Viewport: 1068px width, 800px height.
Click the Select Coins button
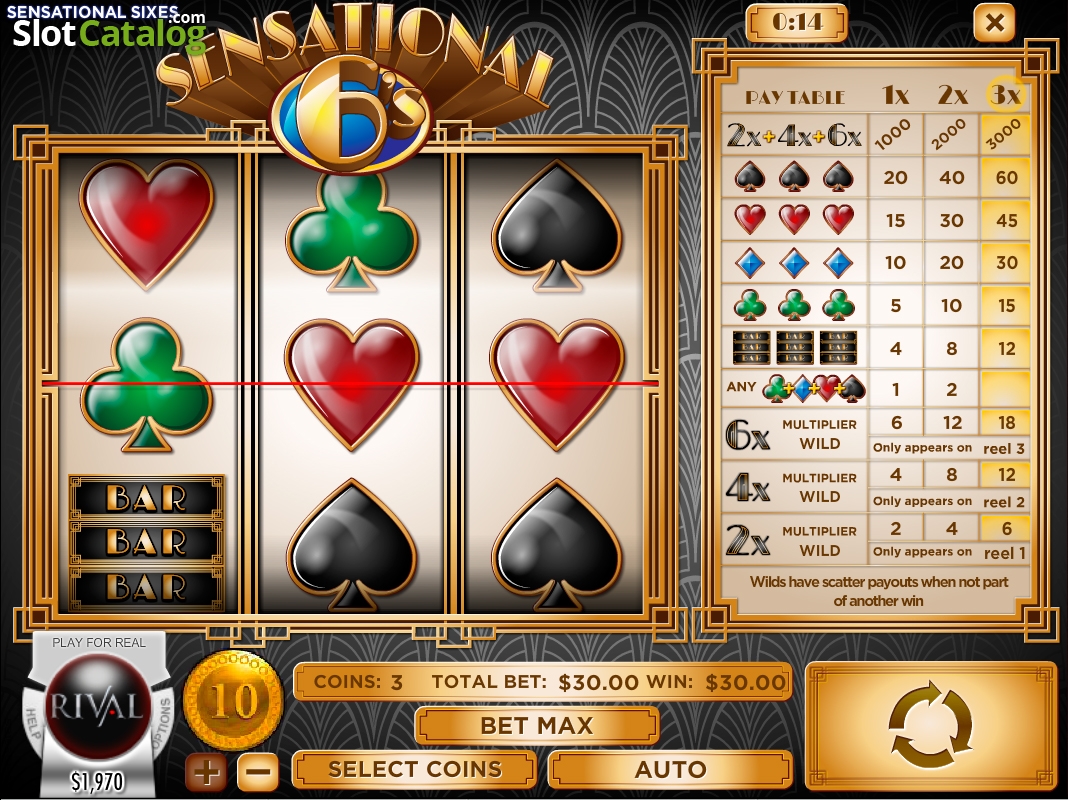coord(415,769)
